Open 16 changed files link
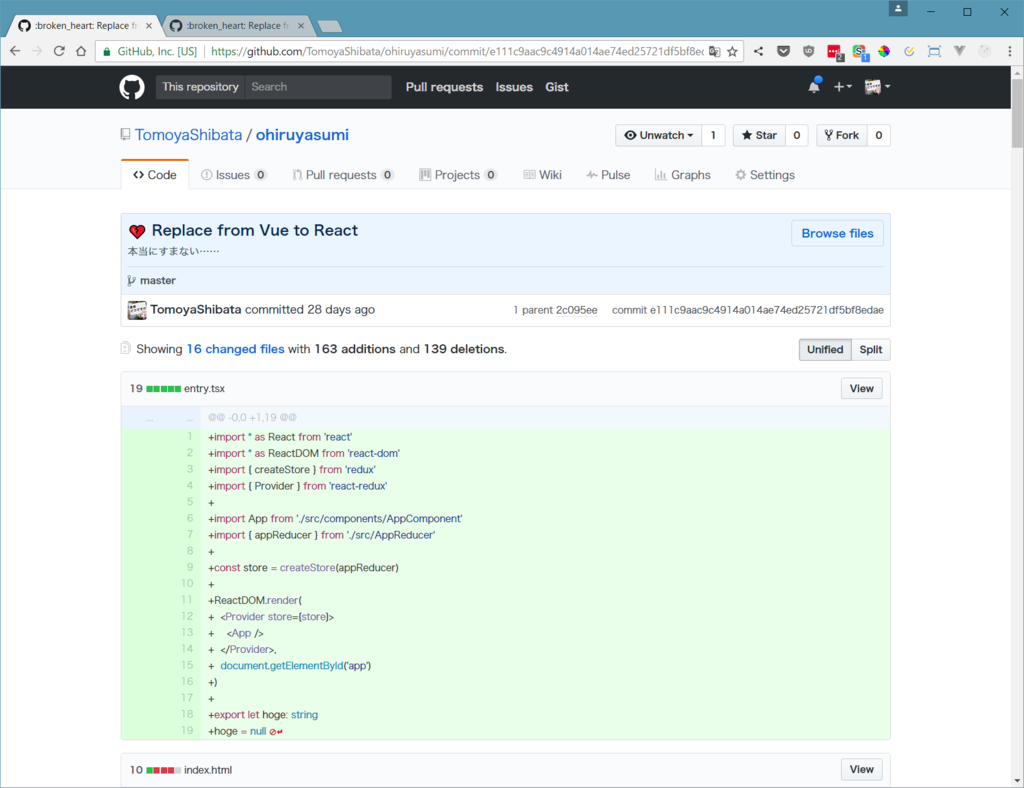1024x788 pixels. coord(235,349)
